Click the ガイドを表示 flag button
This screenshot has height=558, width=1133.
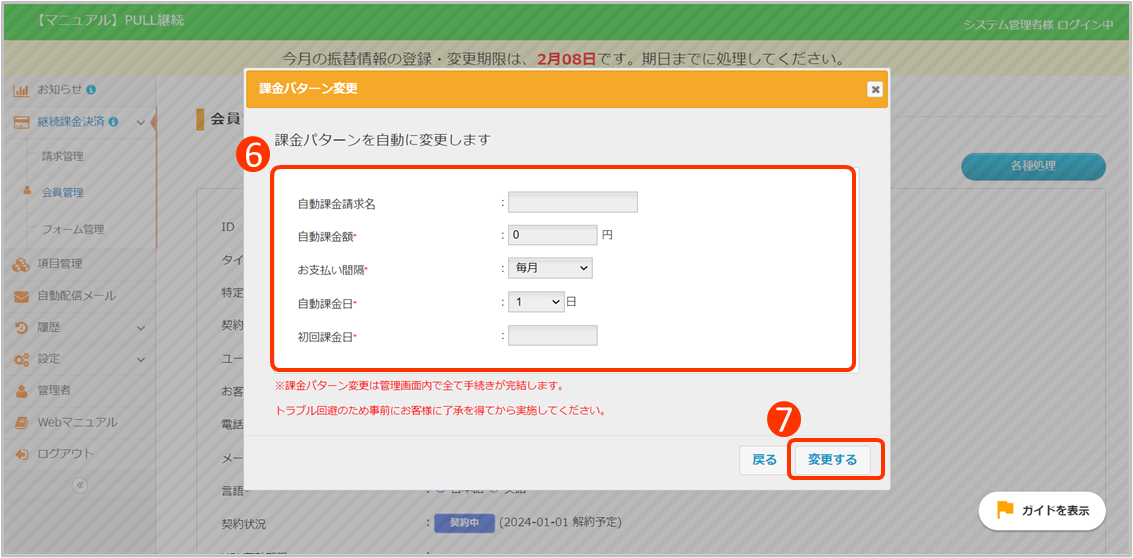coord(1042,510)
